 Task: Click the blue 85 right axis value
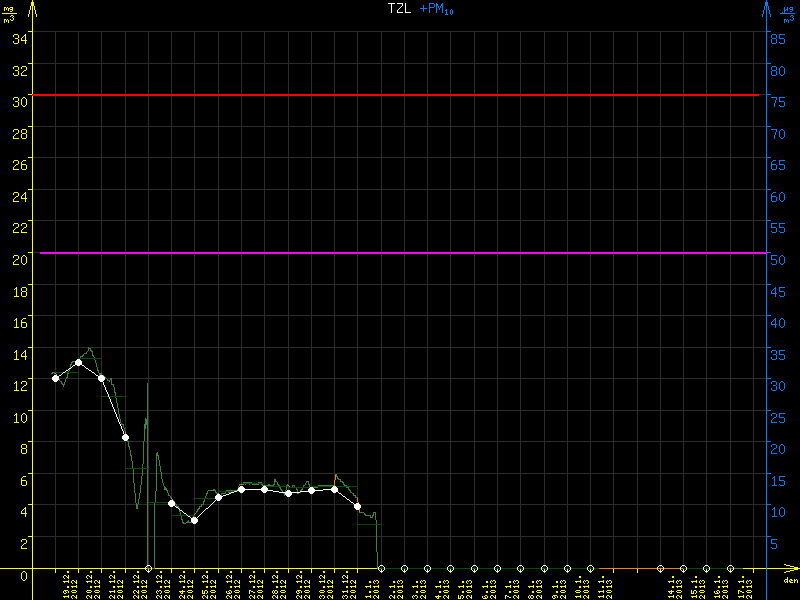click(x=776, y=38)
